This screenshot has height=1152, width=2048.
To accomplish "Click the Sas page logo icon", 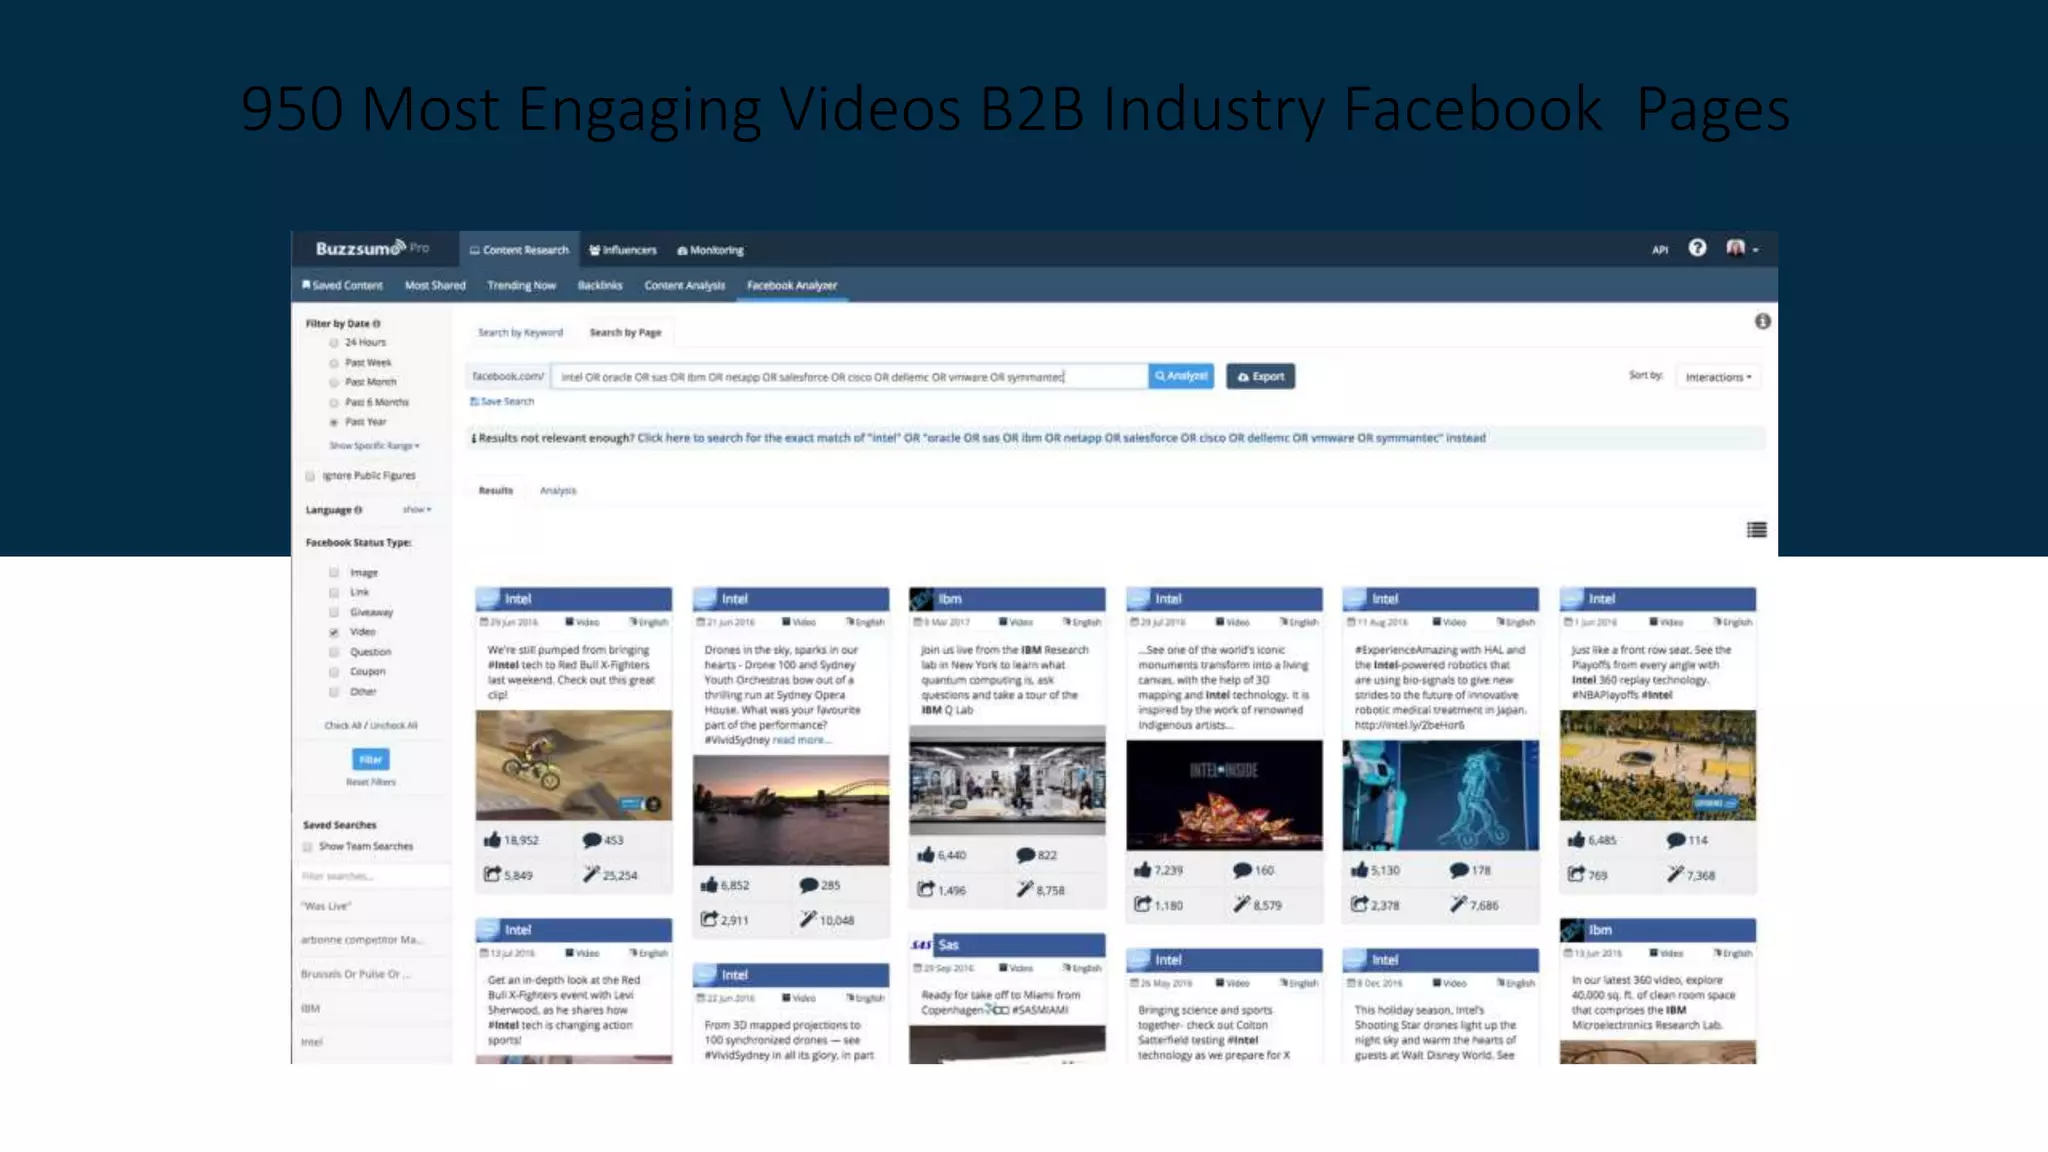I will pyautogui.click(x=922, y=944).
